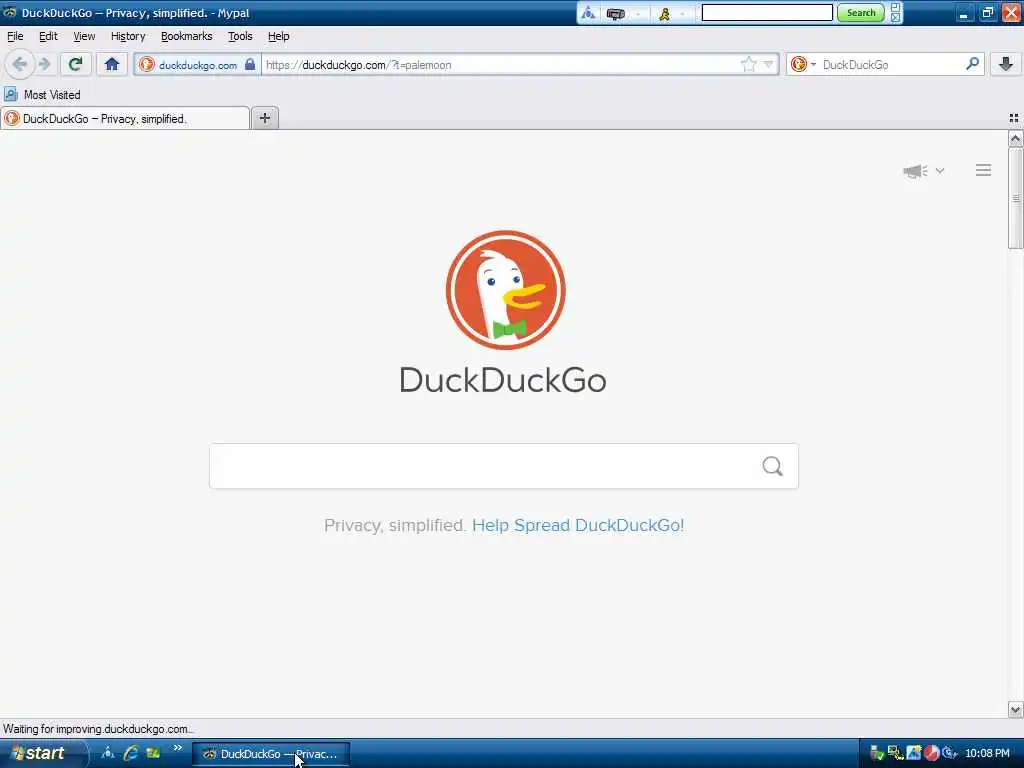Go to the Home page
Screen dimensions: 1024x768
pyautogui.click(x=112, y=64)
